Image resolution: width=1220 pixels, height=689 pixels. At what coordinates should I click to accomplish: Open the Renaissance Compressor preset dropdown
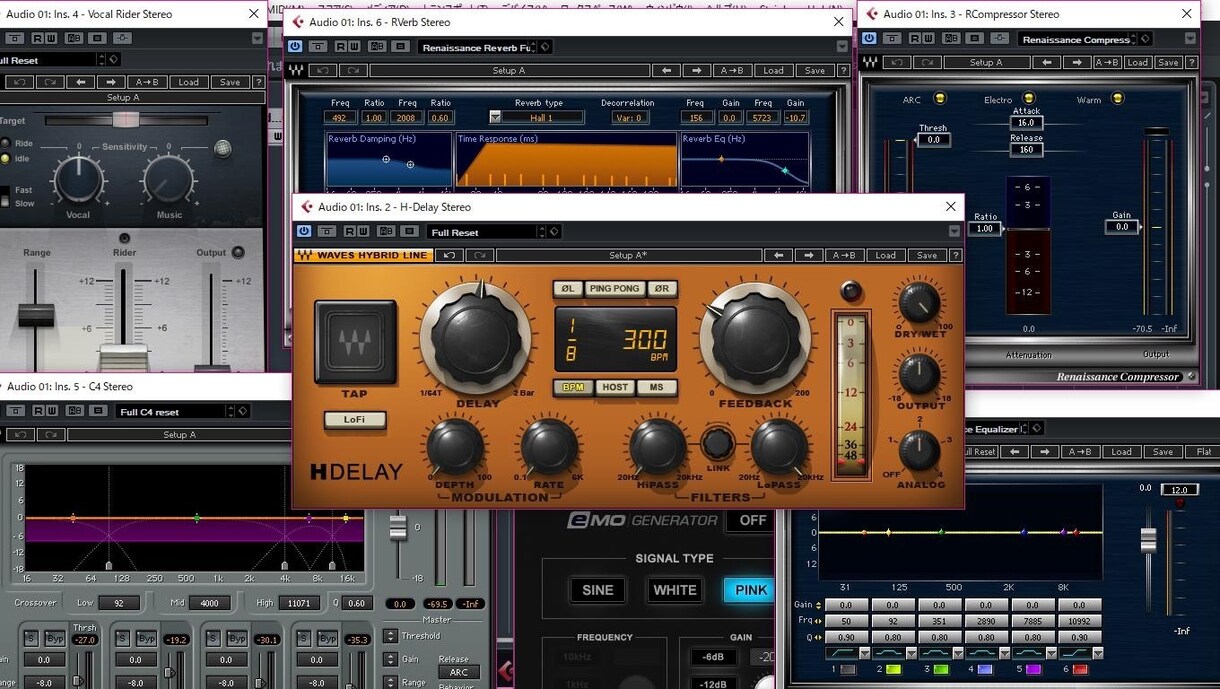click(x=1078, y=39)
